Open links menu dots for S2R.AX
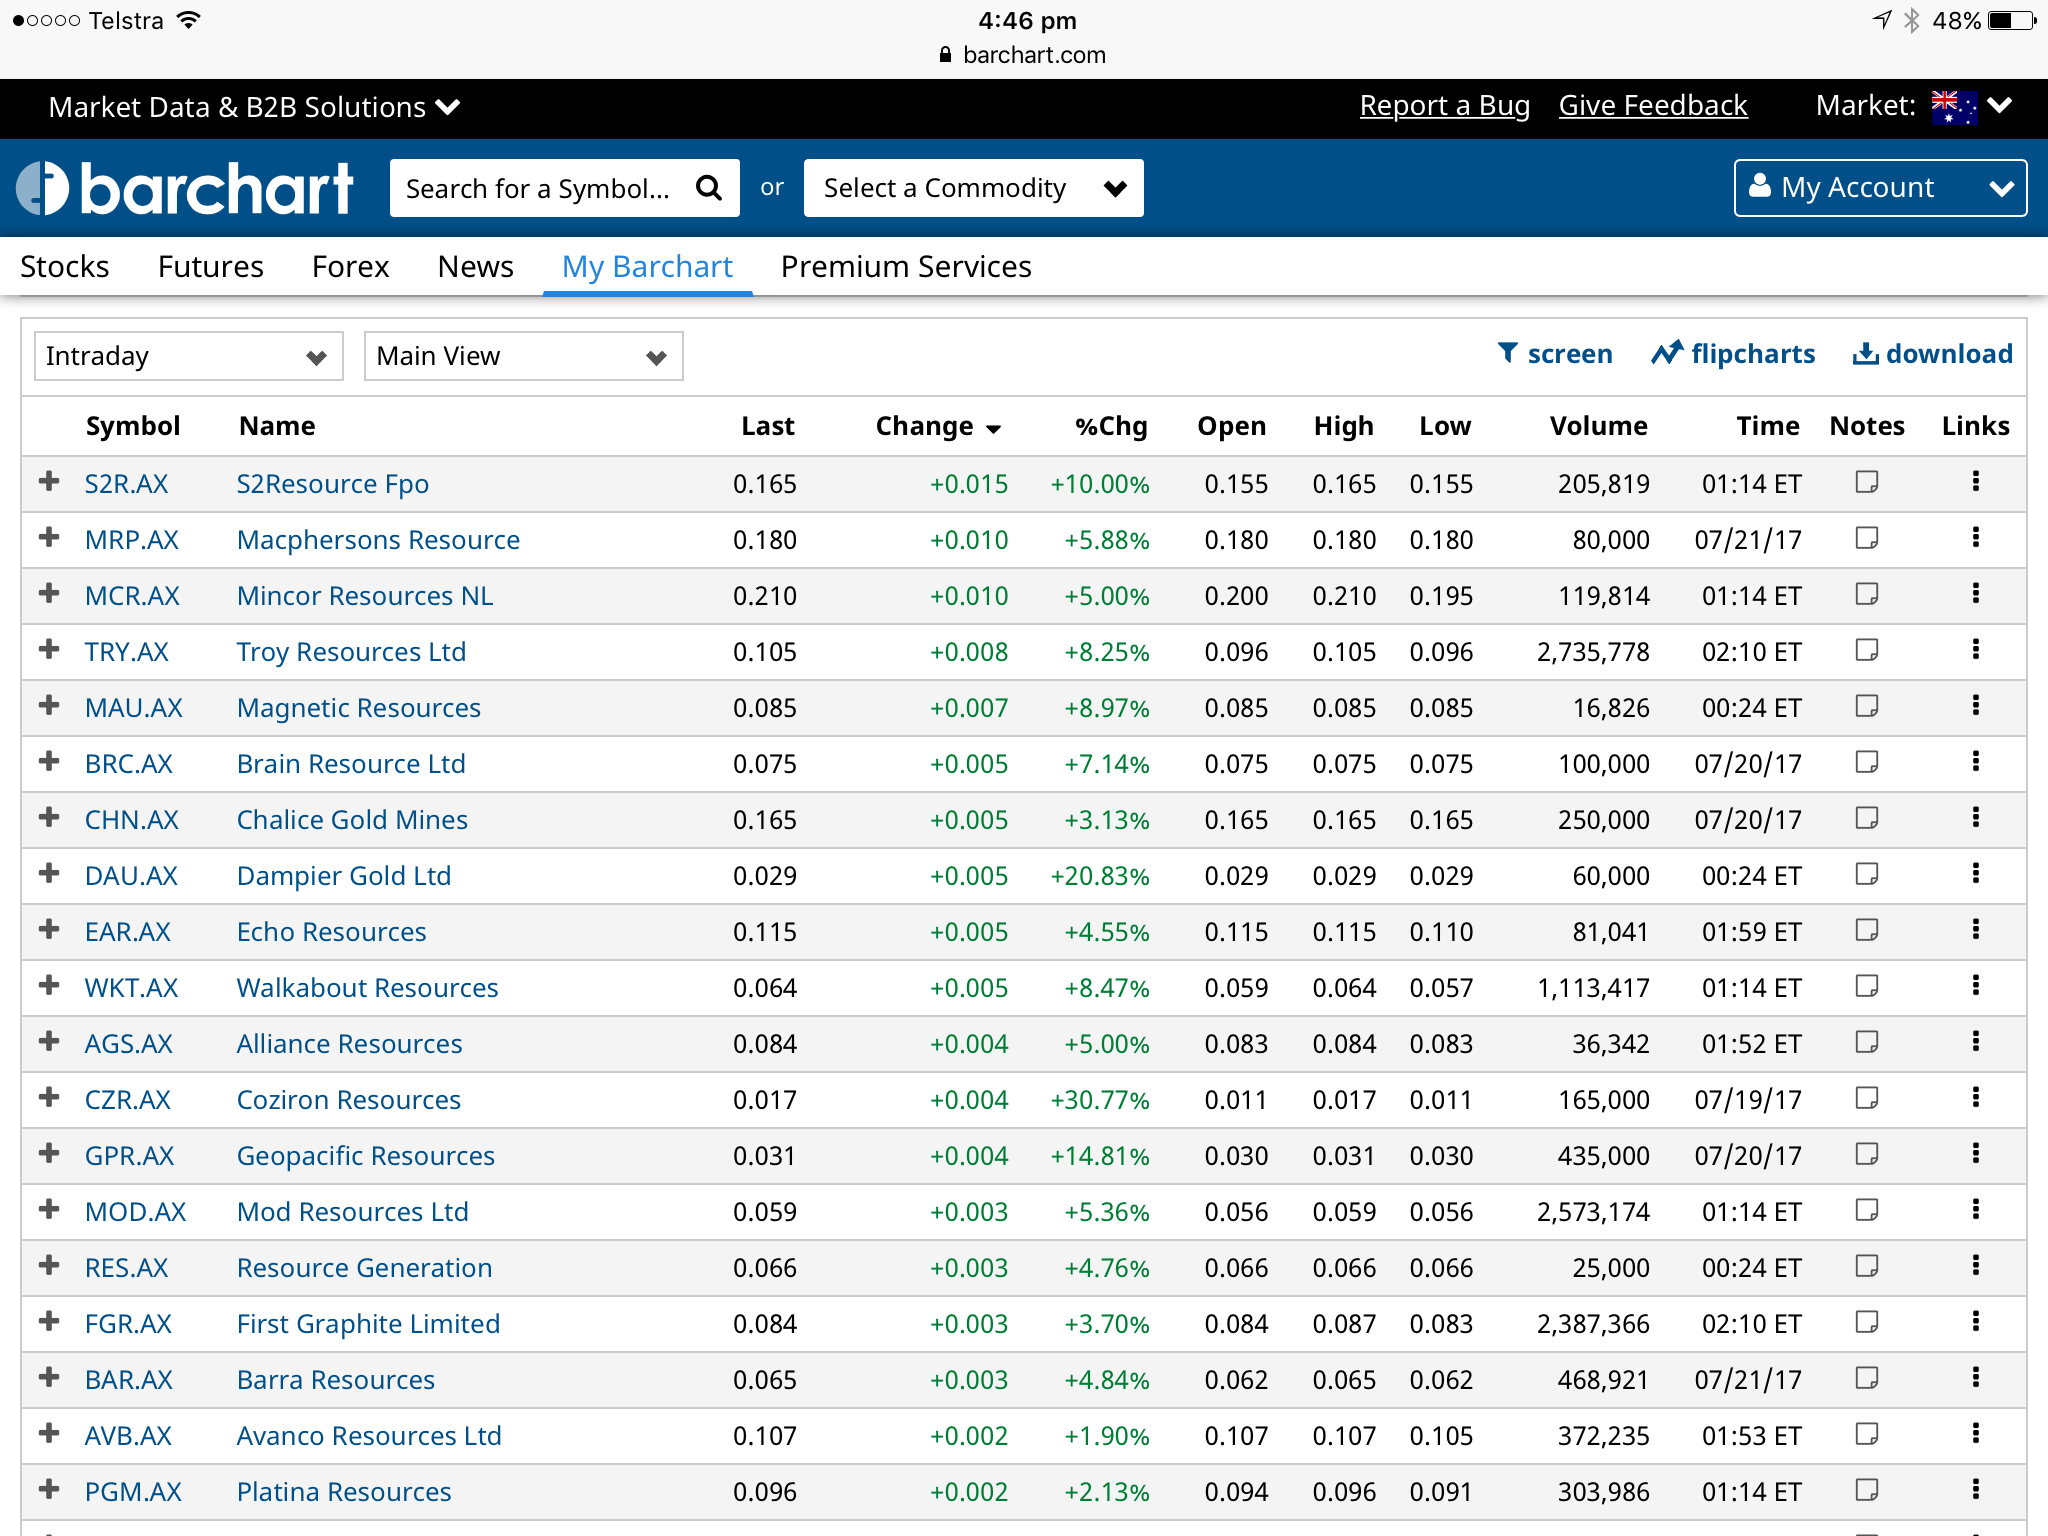This screenshot has height=1536, width=2048. [1975, 482]
